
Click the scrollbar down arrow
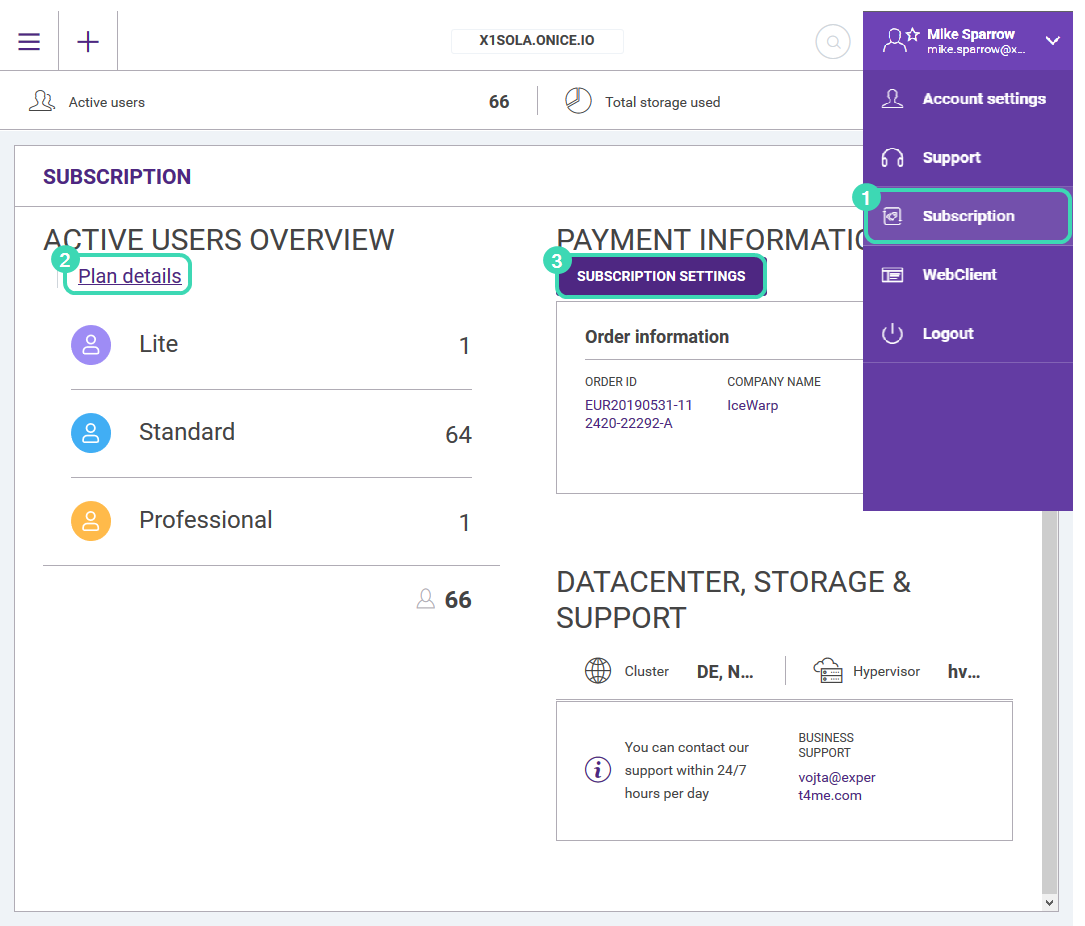[1050, 902]
